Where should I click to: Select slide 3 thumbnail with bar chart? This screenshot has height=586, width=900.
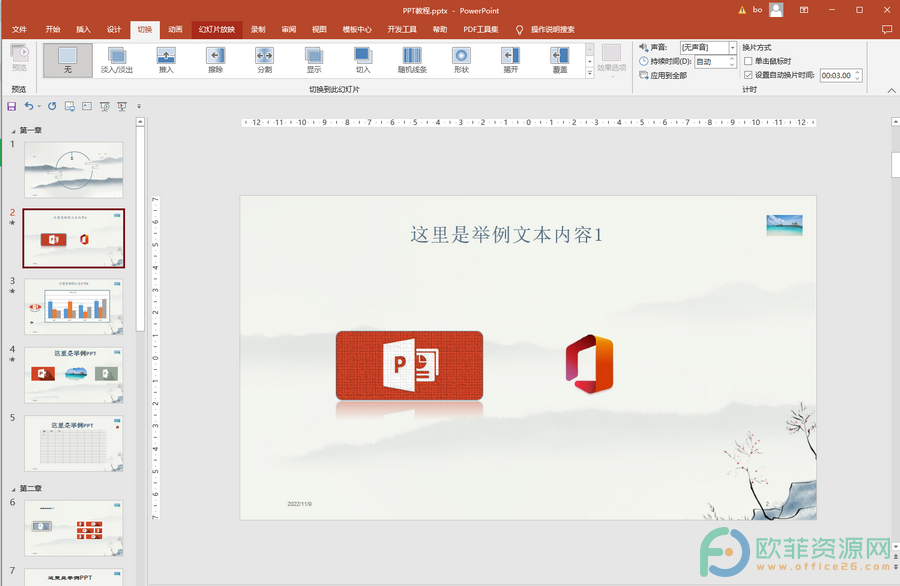(73, 306)
